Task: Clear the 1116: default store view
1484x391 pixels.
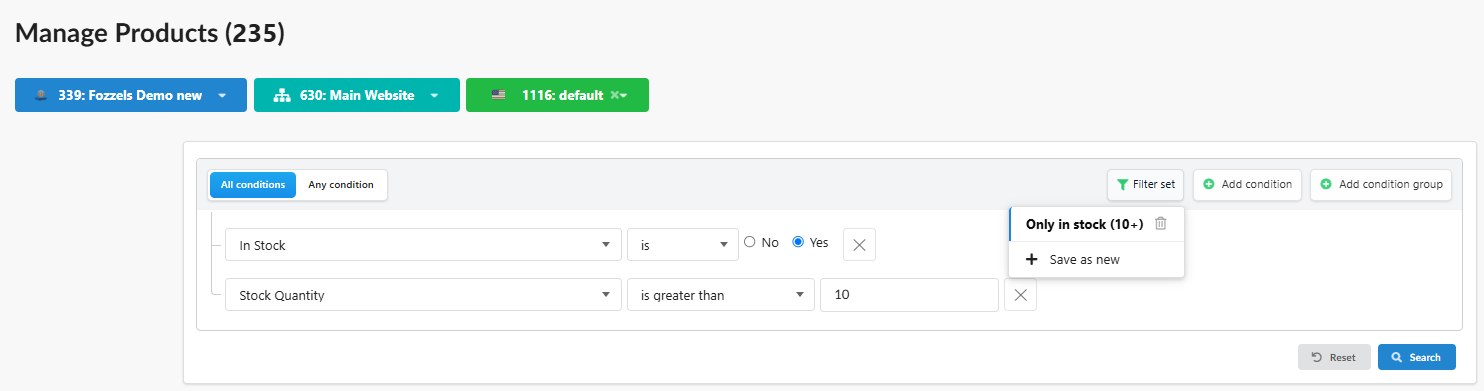Action: coord(614,96)
